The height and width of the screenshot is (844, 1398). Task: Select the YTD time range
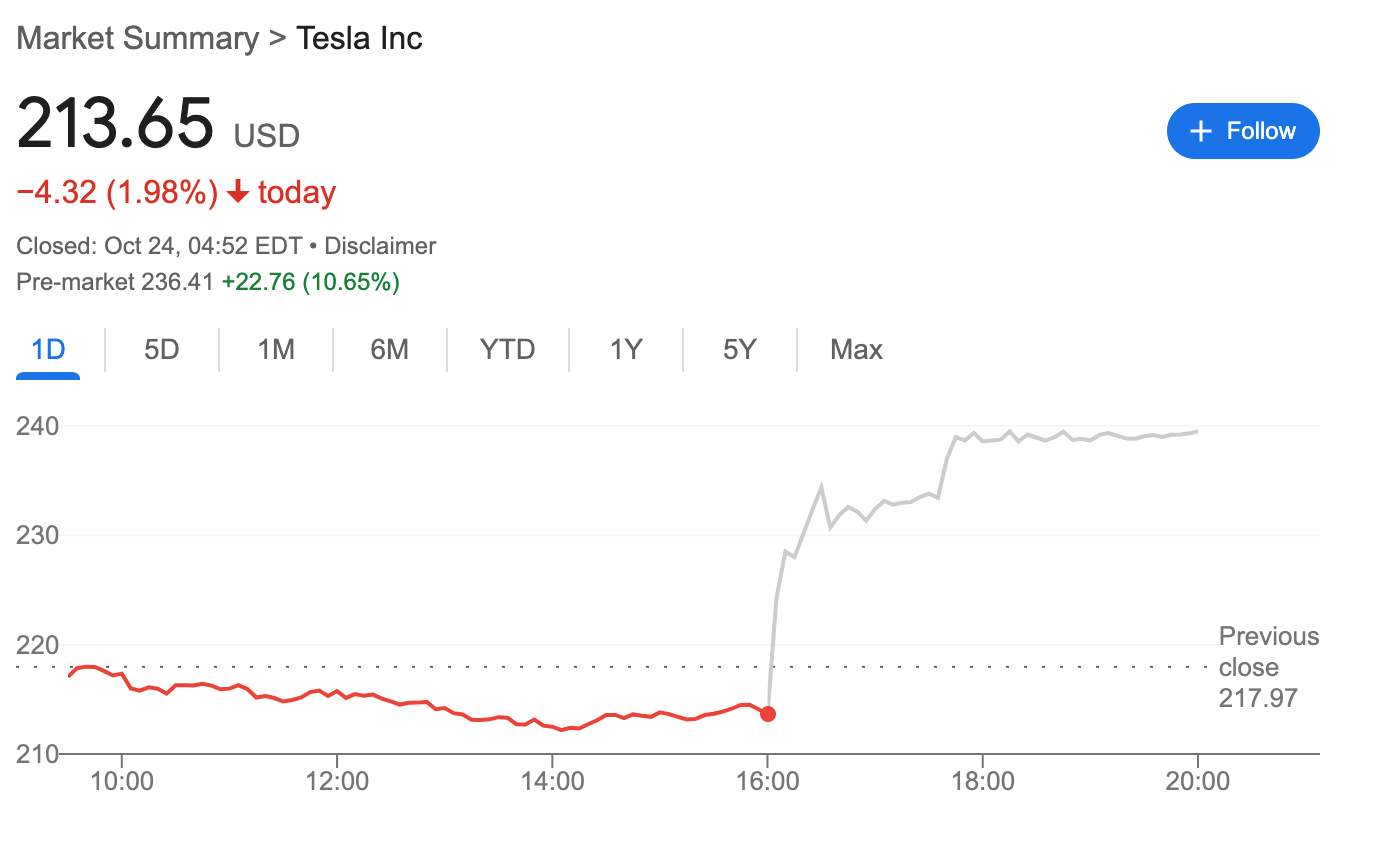tap(508, 349)
